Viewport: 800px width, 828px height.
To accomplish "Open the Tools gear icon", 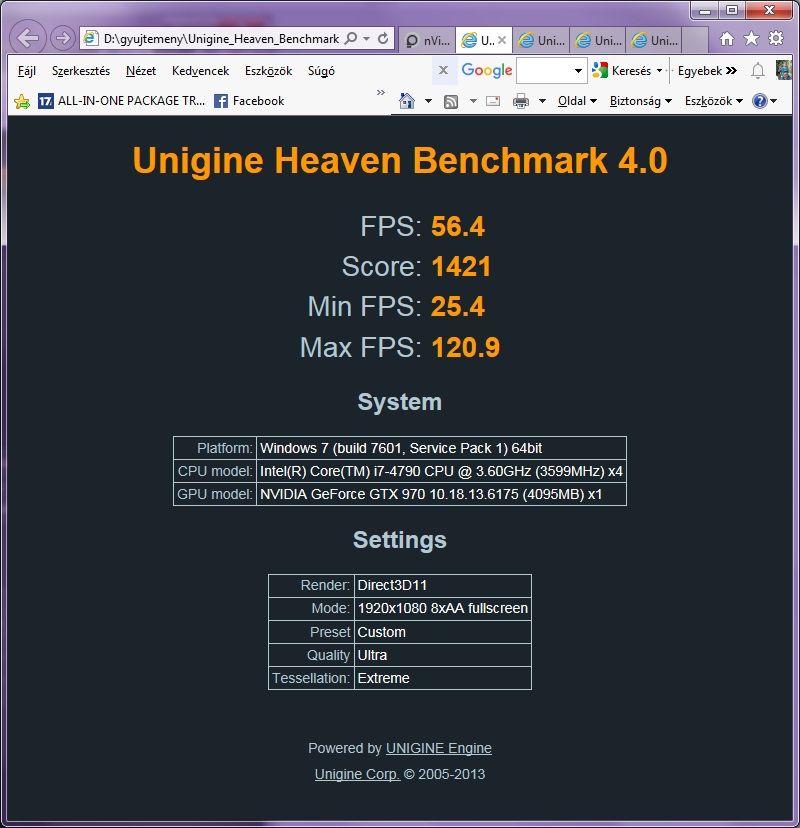I will (x=776, y=39).
